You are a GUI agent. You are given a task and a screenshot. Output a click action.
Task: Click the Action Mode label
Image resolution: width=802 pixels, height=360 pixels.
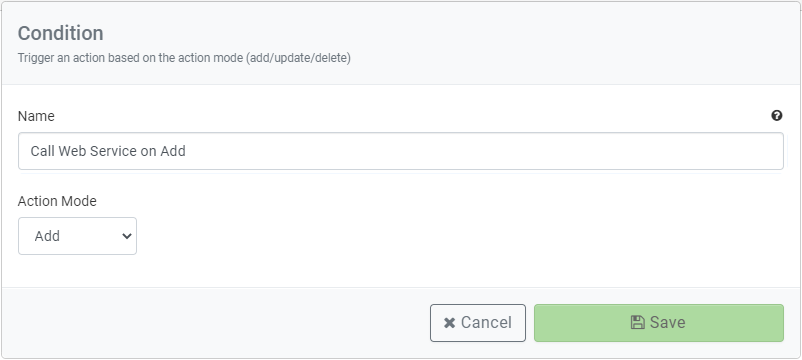coord(57,201)
